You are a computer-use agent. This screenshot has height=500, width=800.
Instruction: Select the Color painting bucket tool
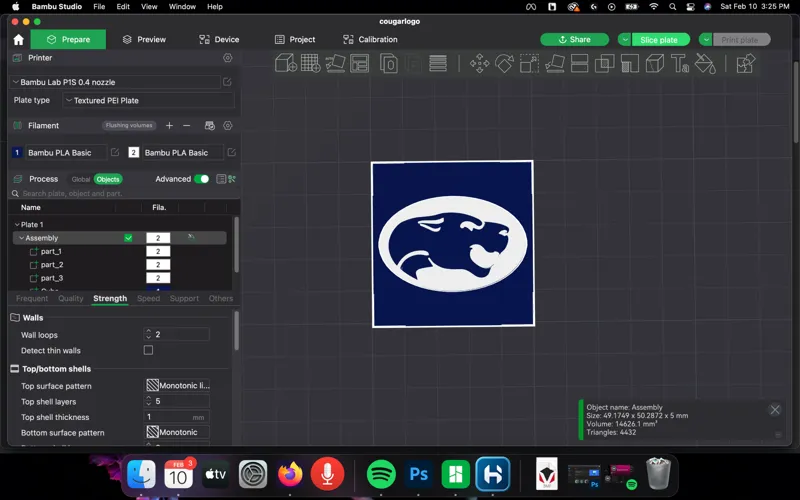tap(705, 64)
